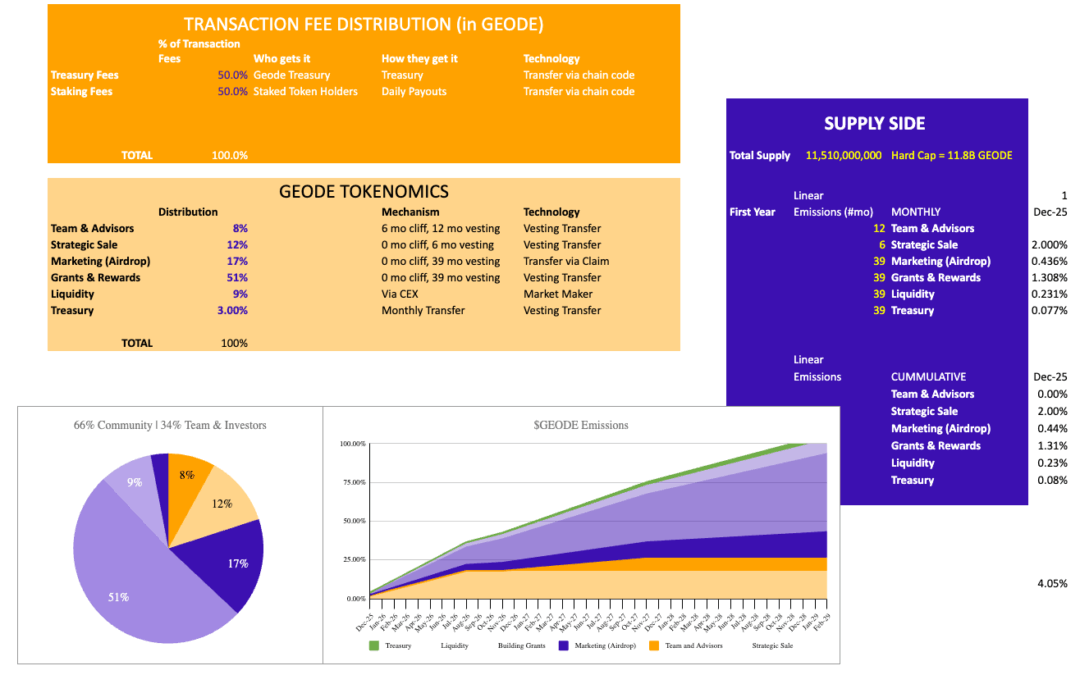Select the Hard Cap = 11.8B GEODE cell

pyautogui.click(x=951, y=155)
